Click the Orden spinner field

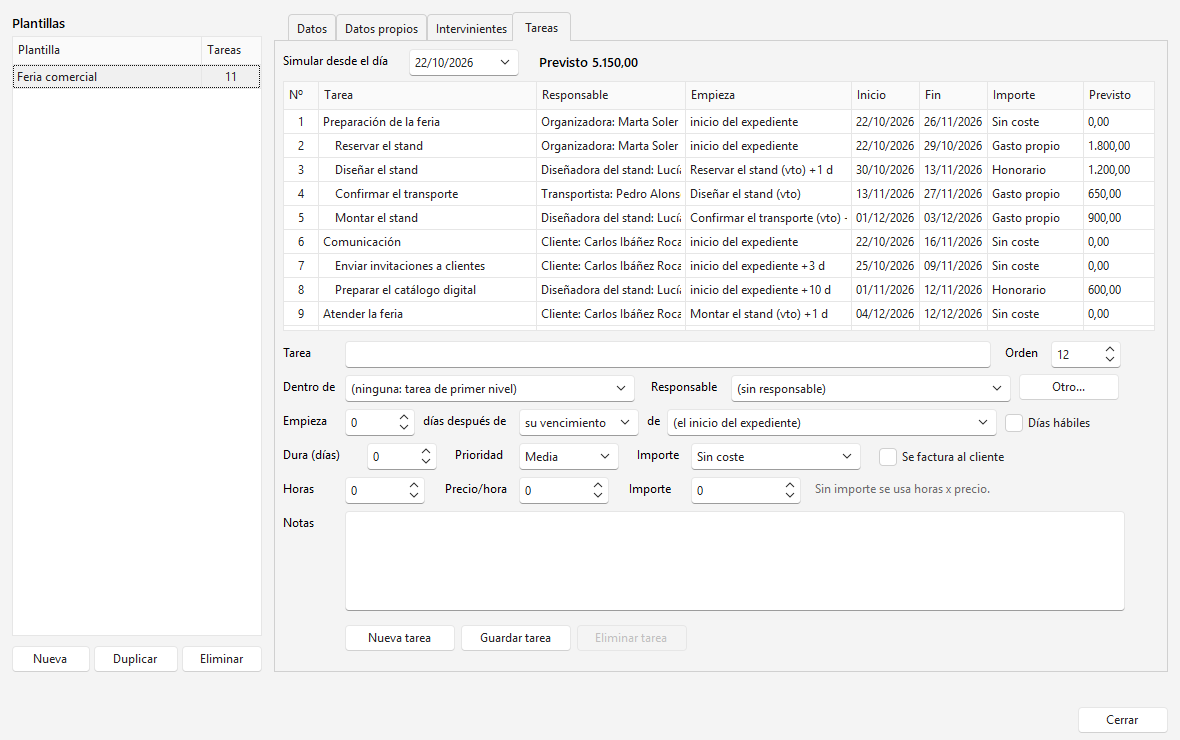[1085, 354]
